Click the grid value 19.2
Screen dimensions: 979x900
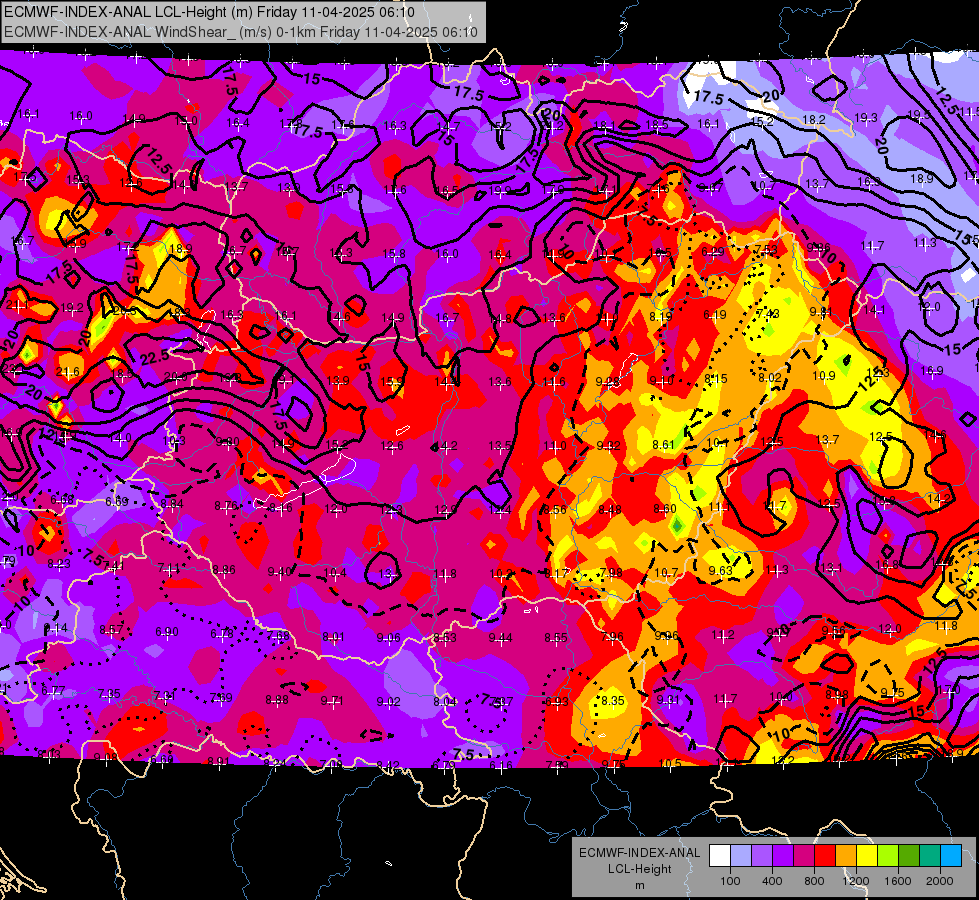72,307
